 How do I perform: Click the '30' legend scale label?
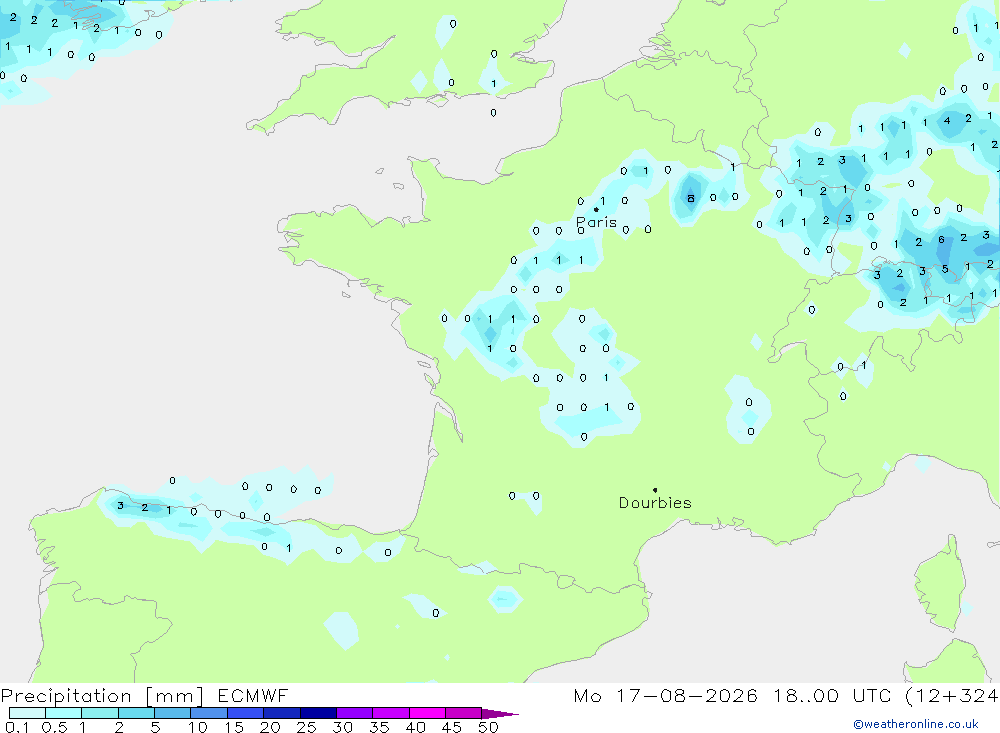pyautogui.click(x=343, y=727)
